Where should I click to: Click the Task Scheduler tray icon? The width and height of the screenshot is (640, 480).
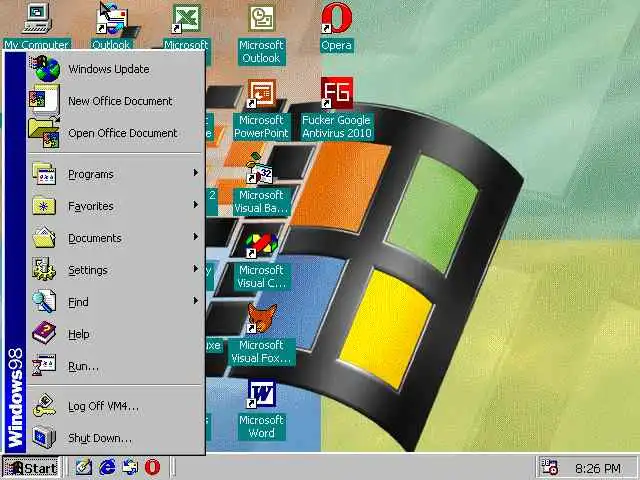pos(549,468)
